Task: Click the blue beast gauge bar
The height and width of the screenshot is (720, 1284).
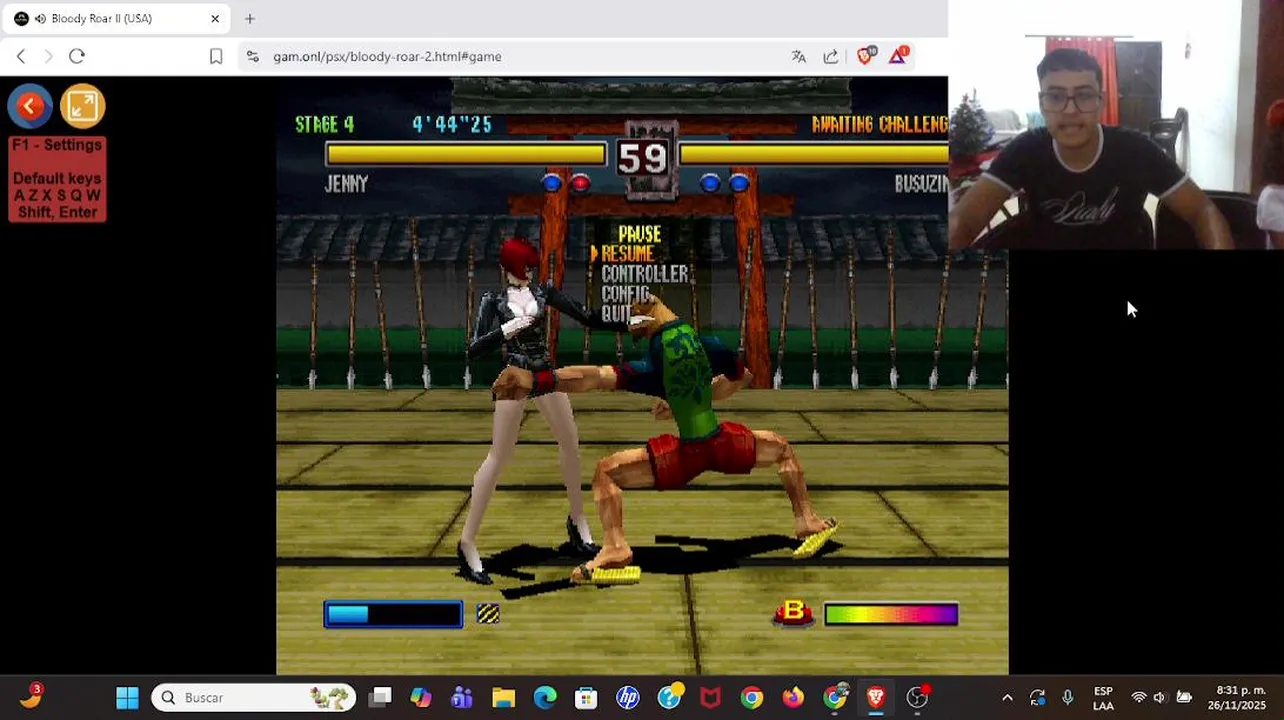Action: (x=393, y=614)
